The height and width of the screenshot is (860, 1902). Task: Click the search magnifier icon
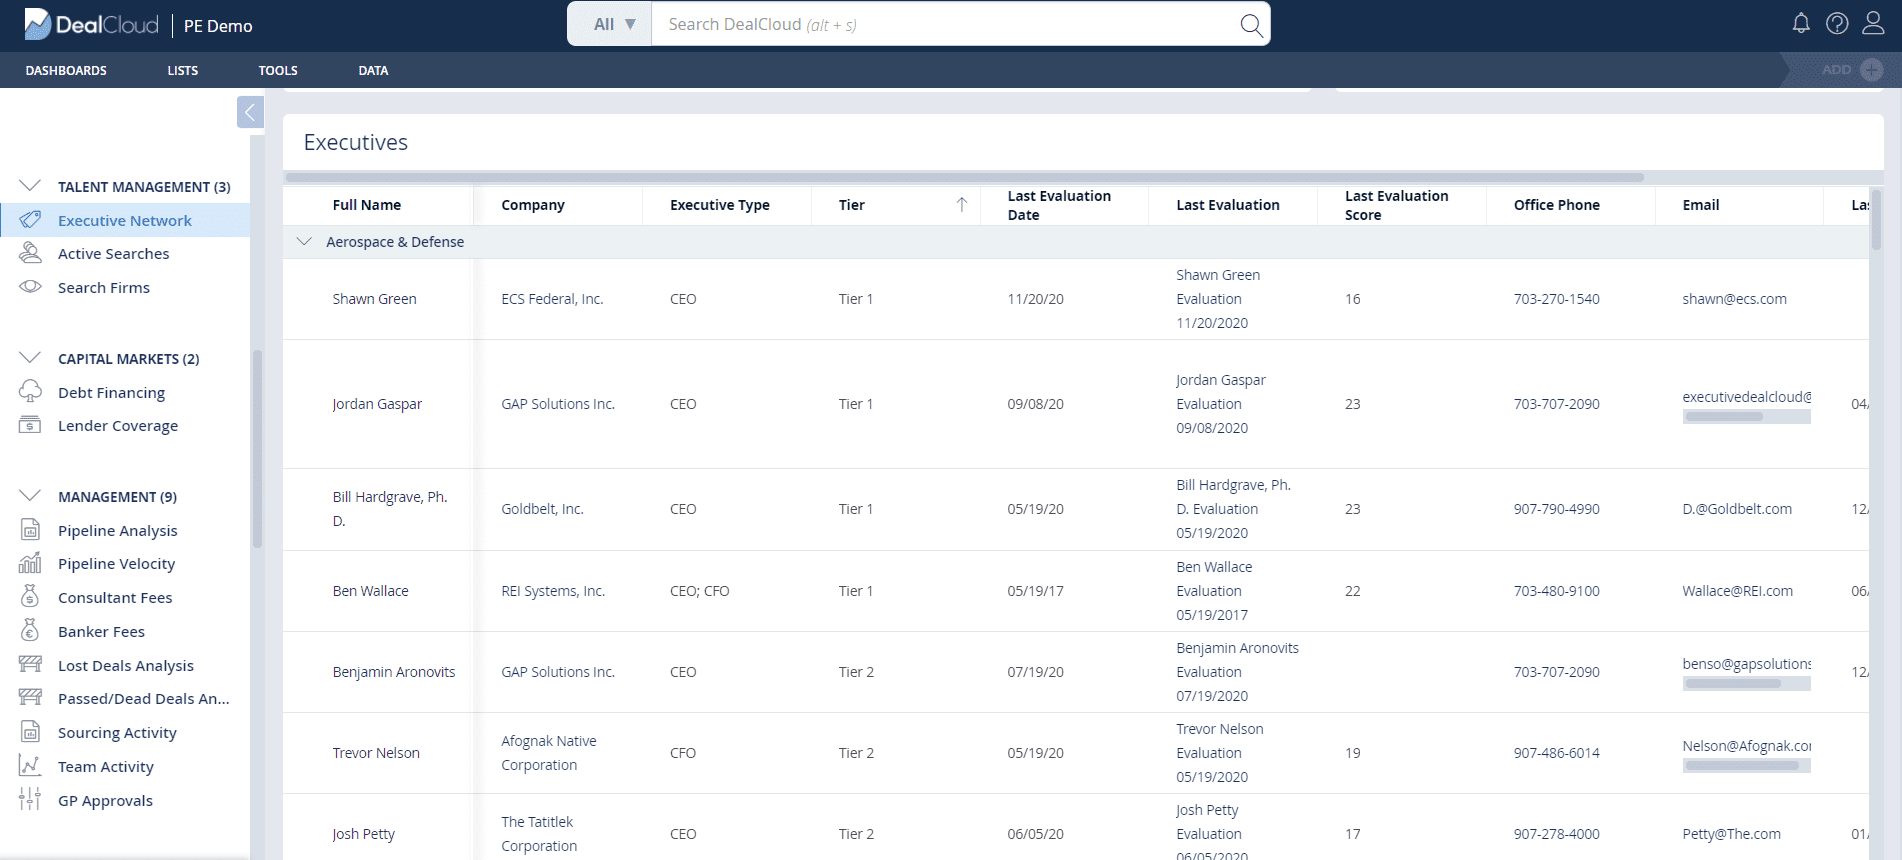click(1251, 25)
